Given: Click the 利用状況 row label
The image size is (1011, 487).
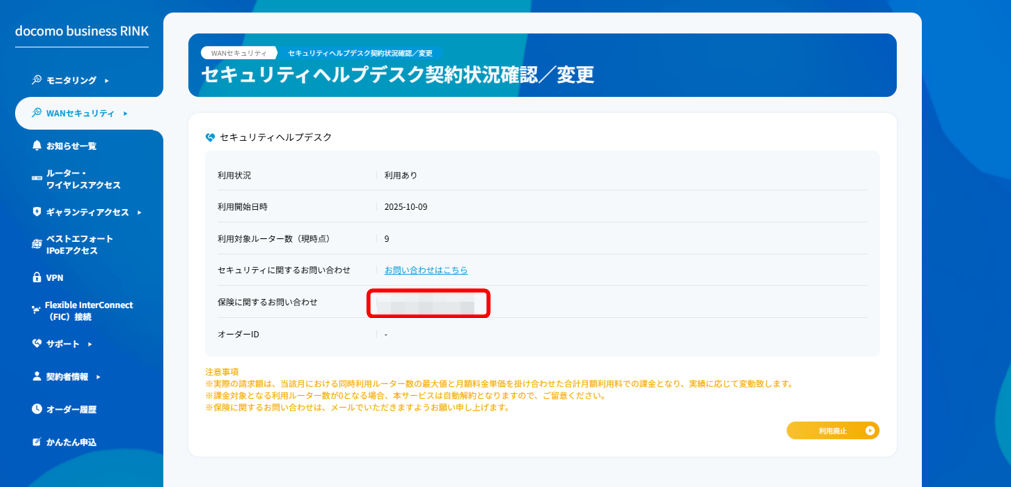Looking at the screenshot, I should [235, 175].
